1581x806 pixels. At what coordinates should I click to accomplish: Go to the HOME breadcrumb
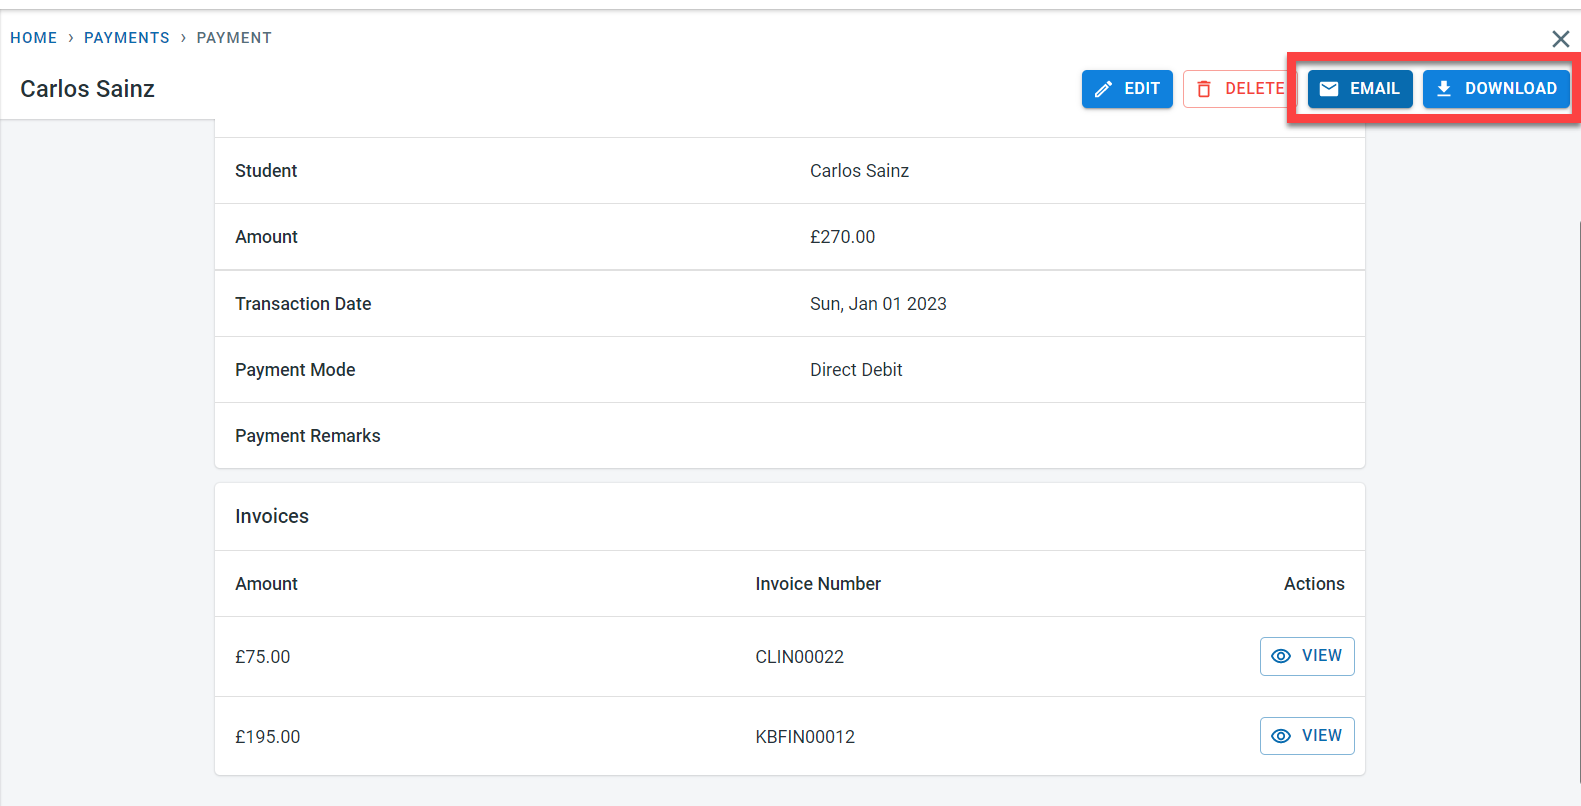pyautogui.click(x=34, y=38)
